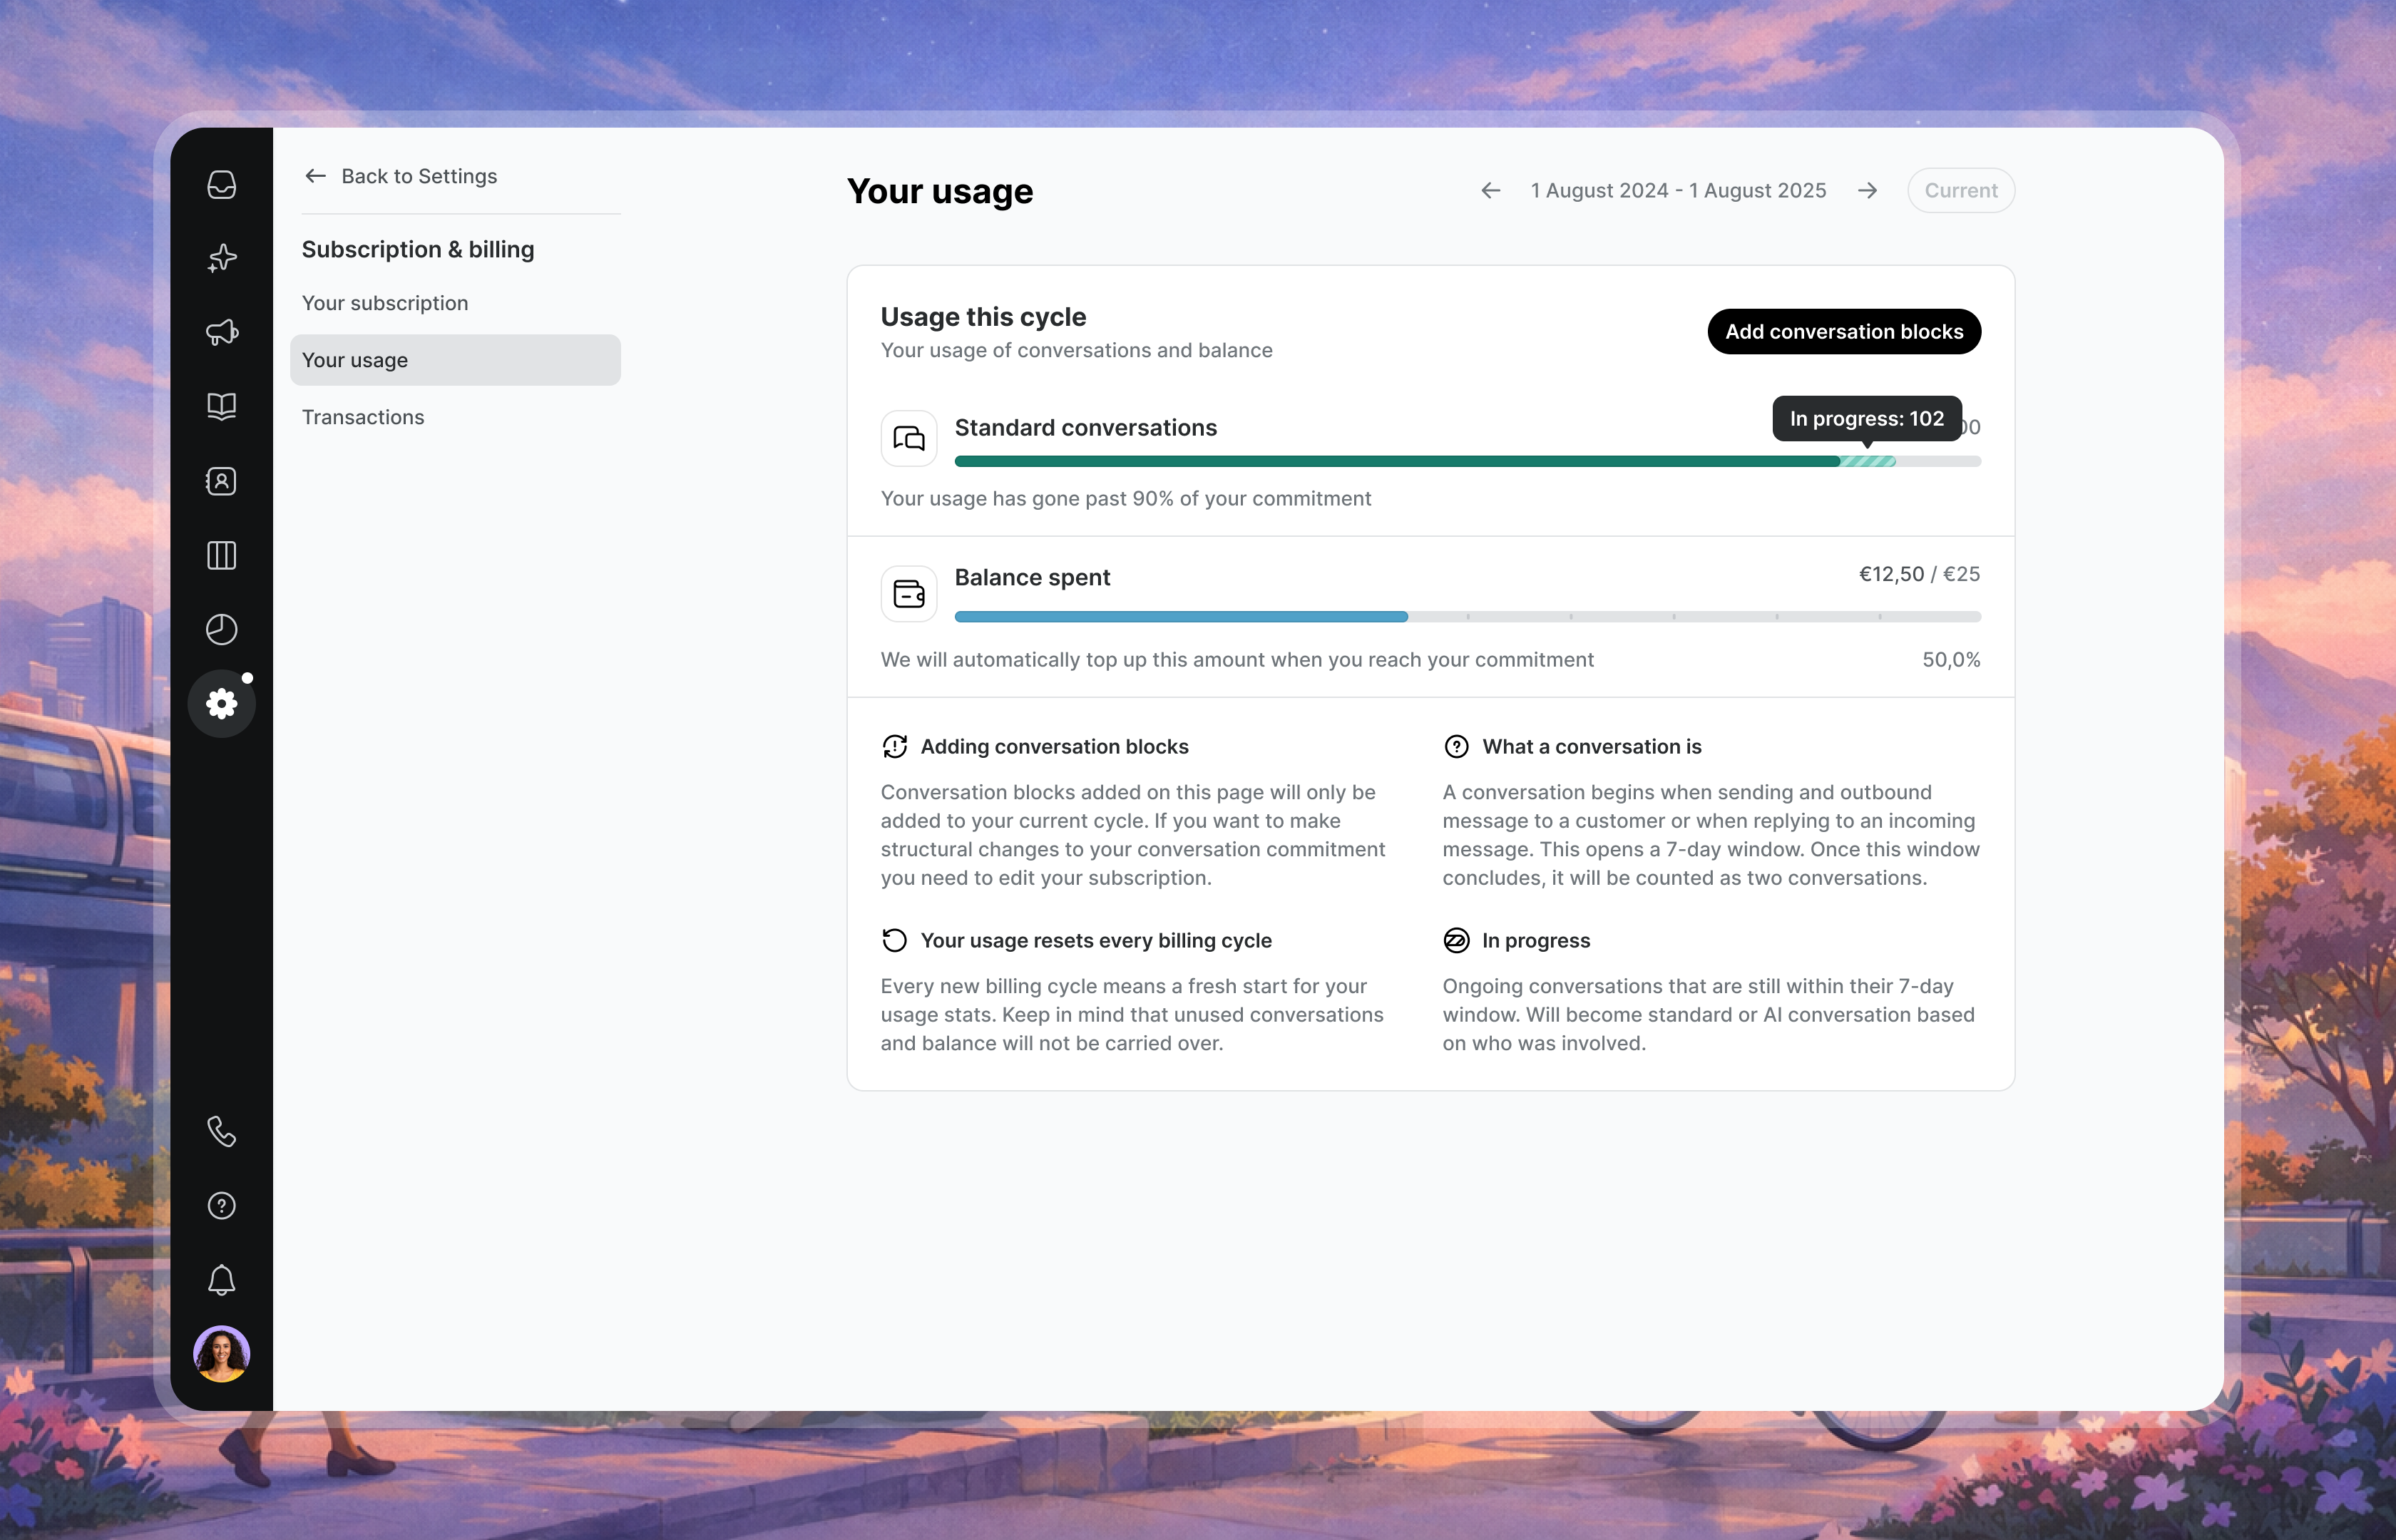
Task: Select Transactions menu item
Action: (x=363, y=417)
